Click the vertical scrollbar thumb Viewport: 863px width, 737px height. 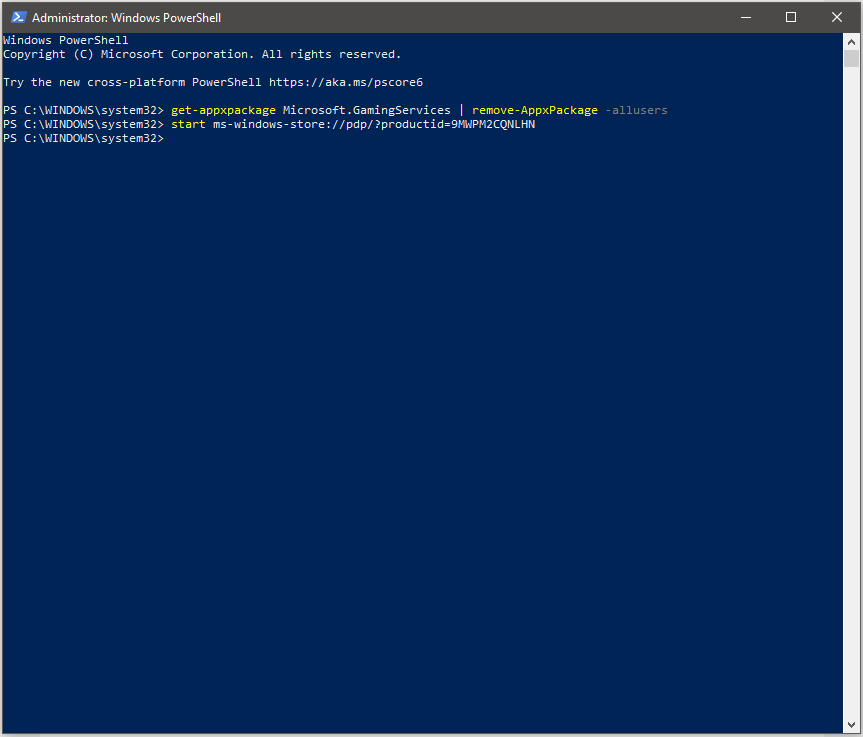click(x=851, y=58)
